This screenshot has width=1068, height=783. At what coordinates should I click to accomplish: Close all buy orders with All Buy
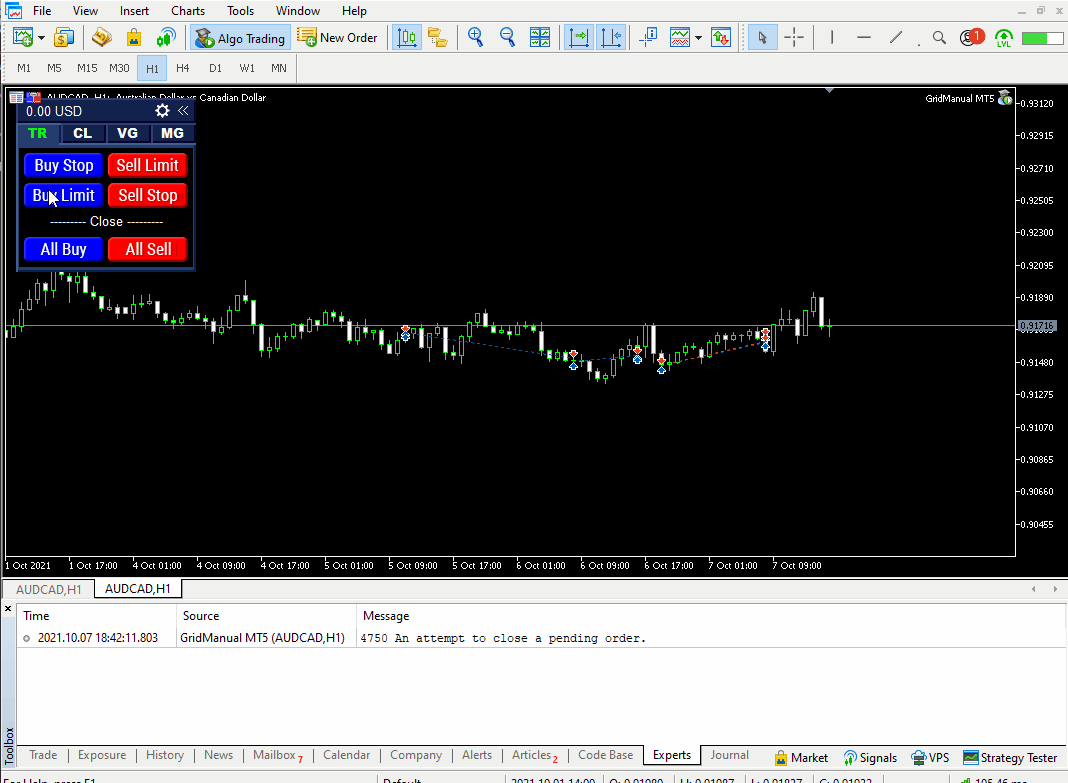click(63, 249)
